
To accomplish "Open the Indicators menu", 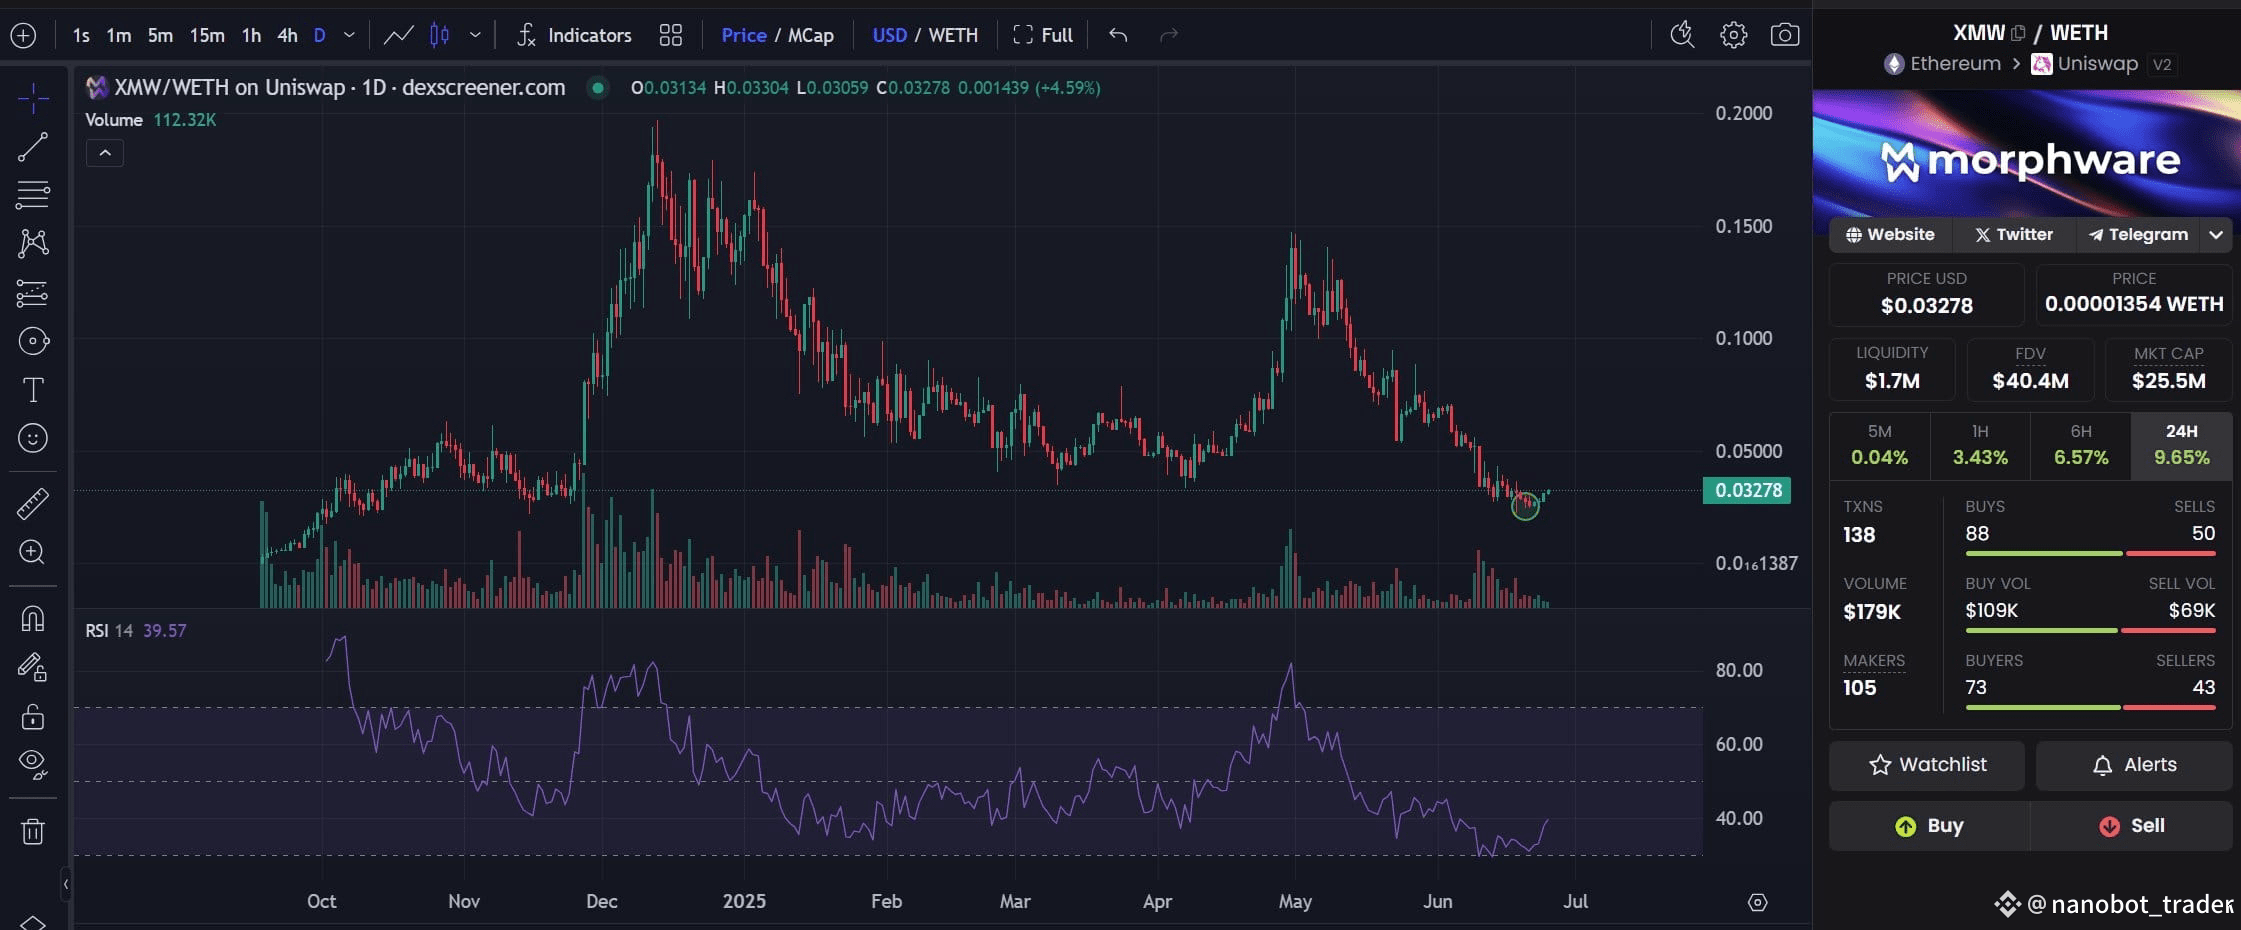I will 574,36.
